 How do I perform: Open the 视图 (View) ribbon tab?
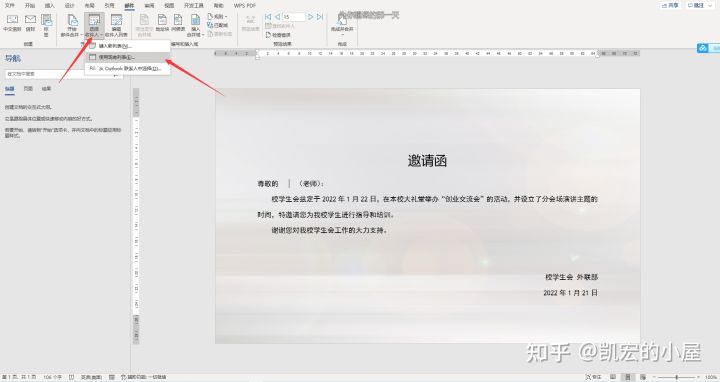[169, 6]
